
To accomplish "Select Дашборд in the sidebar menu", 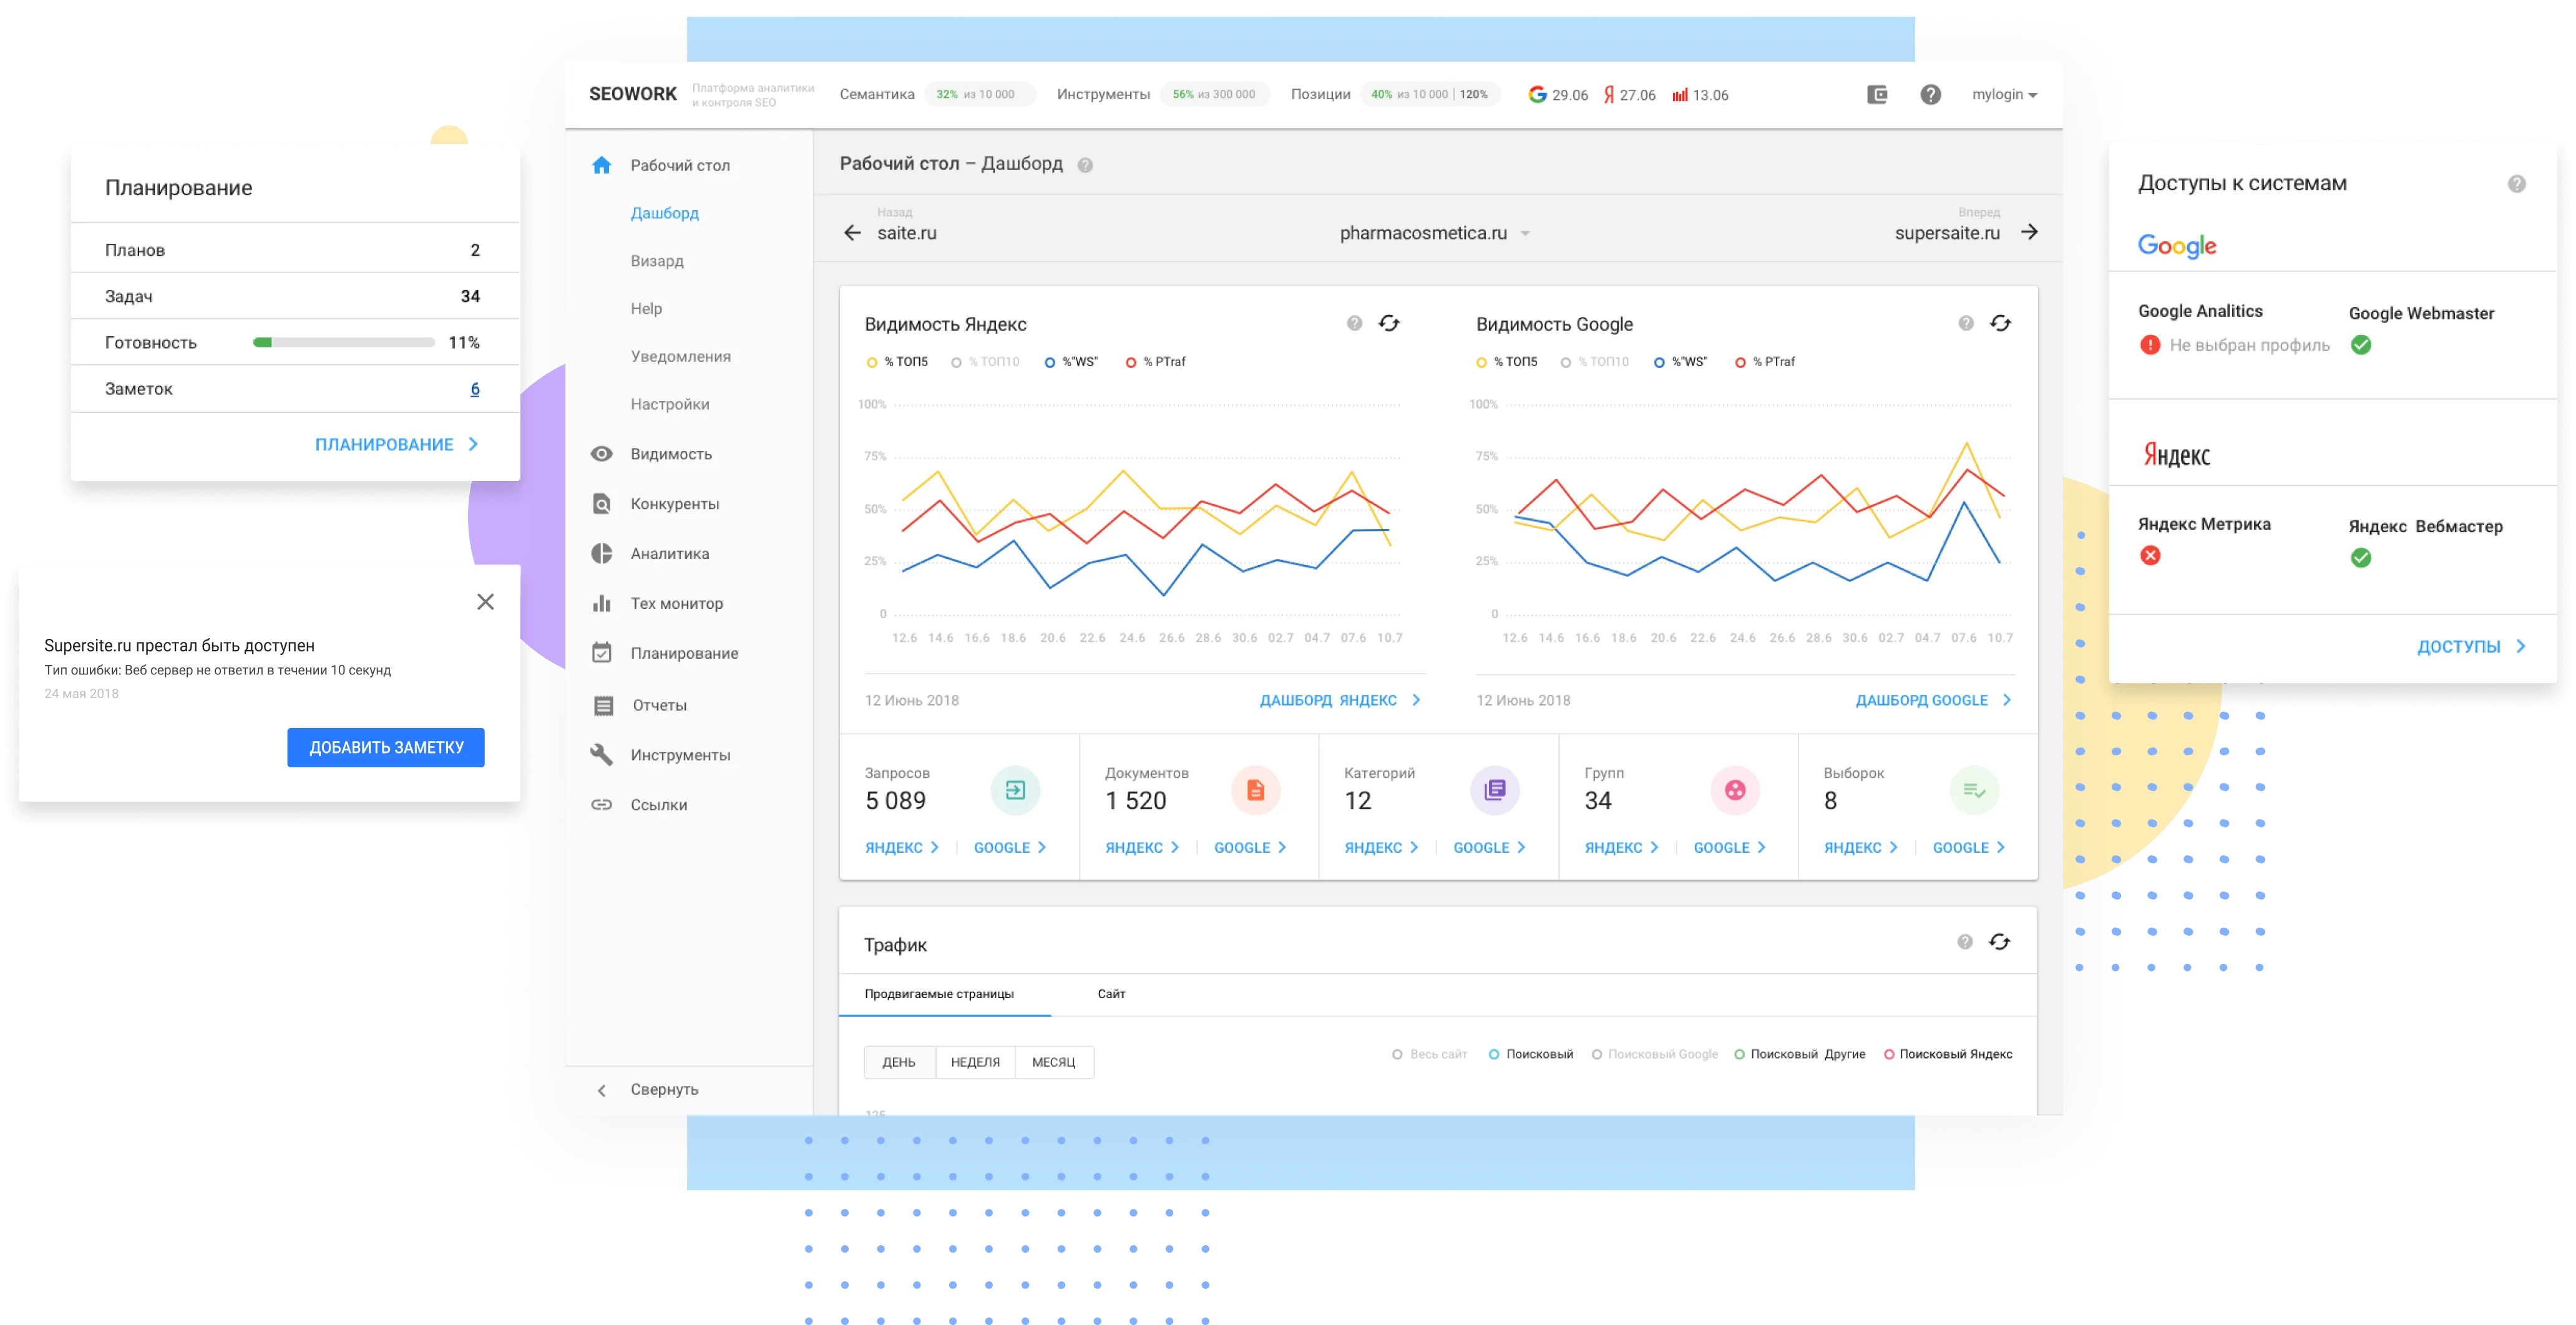I will pos(664,213).
